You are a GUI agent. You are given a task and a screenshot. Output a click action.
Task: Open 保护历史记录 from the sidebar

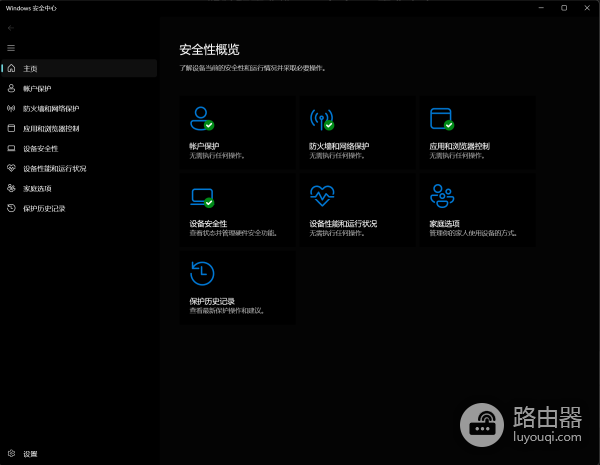click(x=79, y=208)
